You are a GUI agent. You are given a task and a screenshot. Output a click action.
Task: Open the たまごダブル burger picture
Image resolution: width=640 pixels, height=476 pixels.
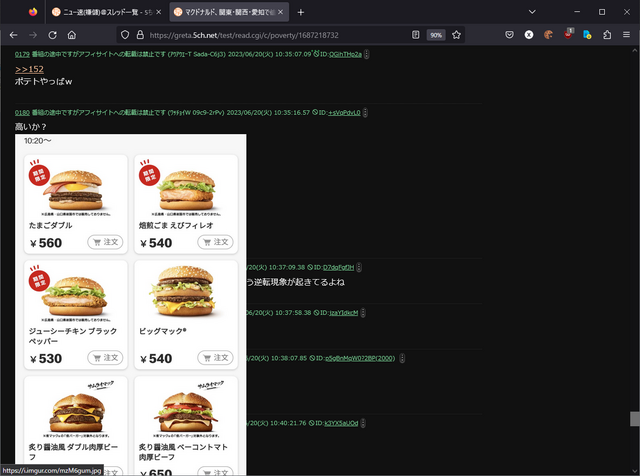coord(73,190)
